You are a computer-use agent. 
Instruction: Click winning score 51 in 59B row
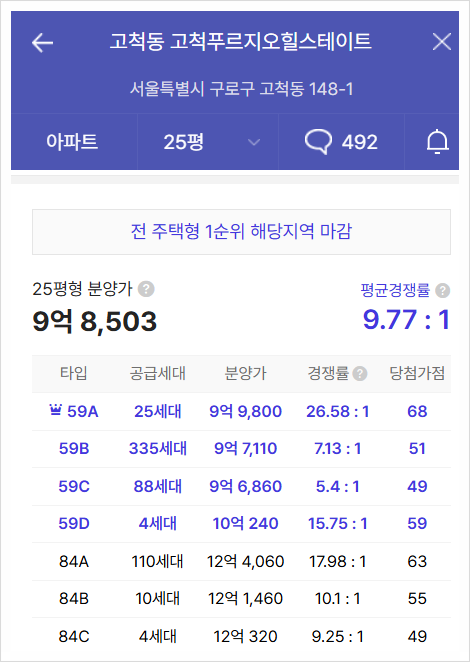pos(417,448)
